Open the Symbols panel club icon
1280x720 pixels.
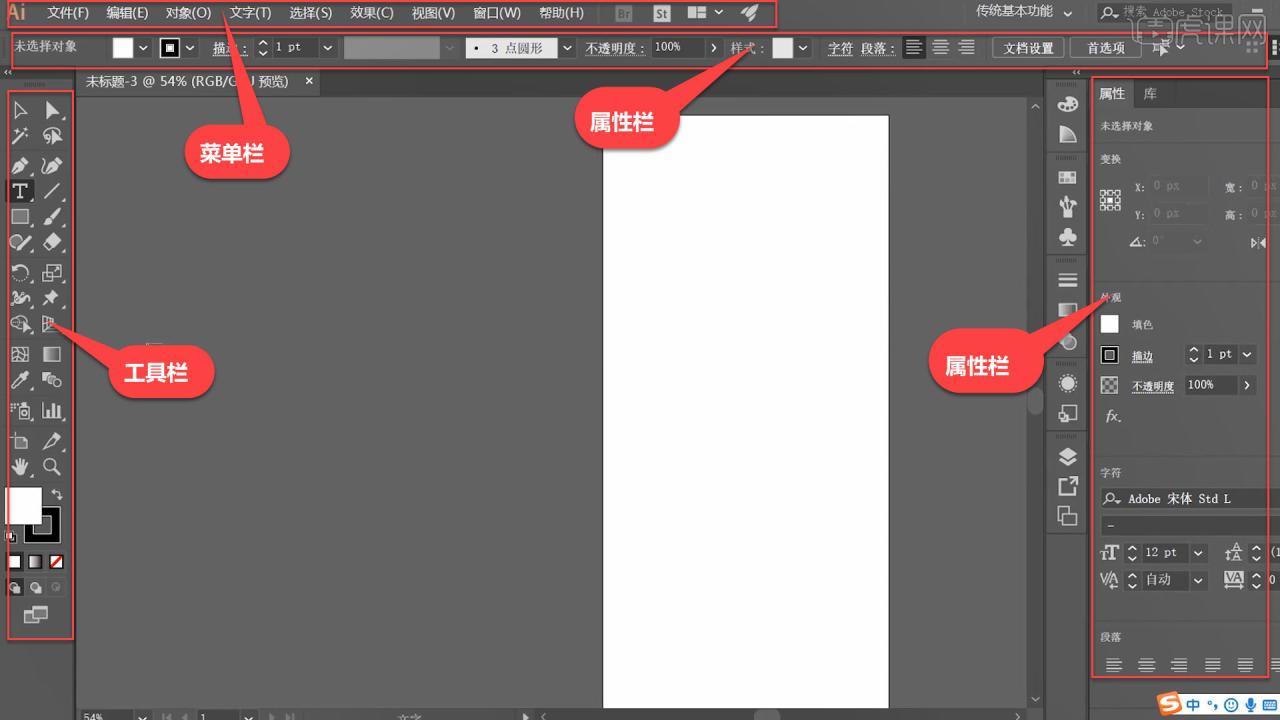(1068, 237)
